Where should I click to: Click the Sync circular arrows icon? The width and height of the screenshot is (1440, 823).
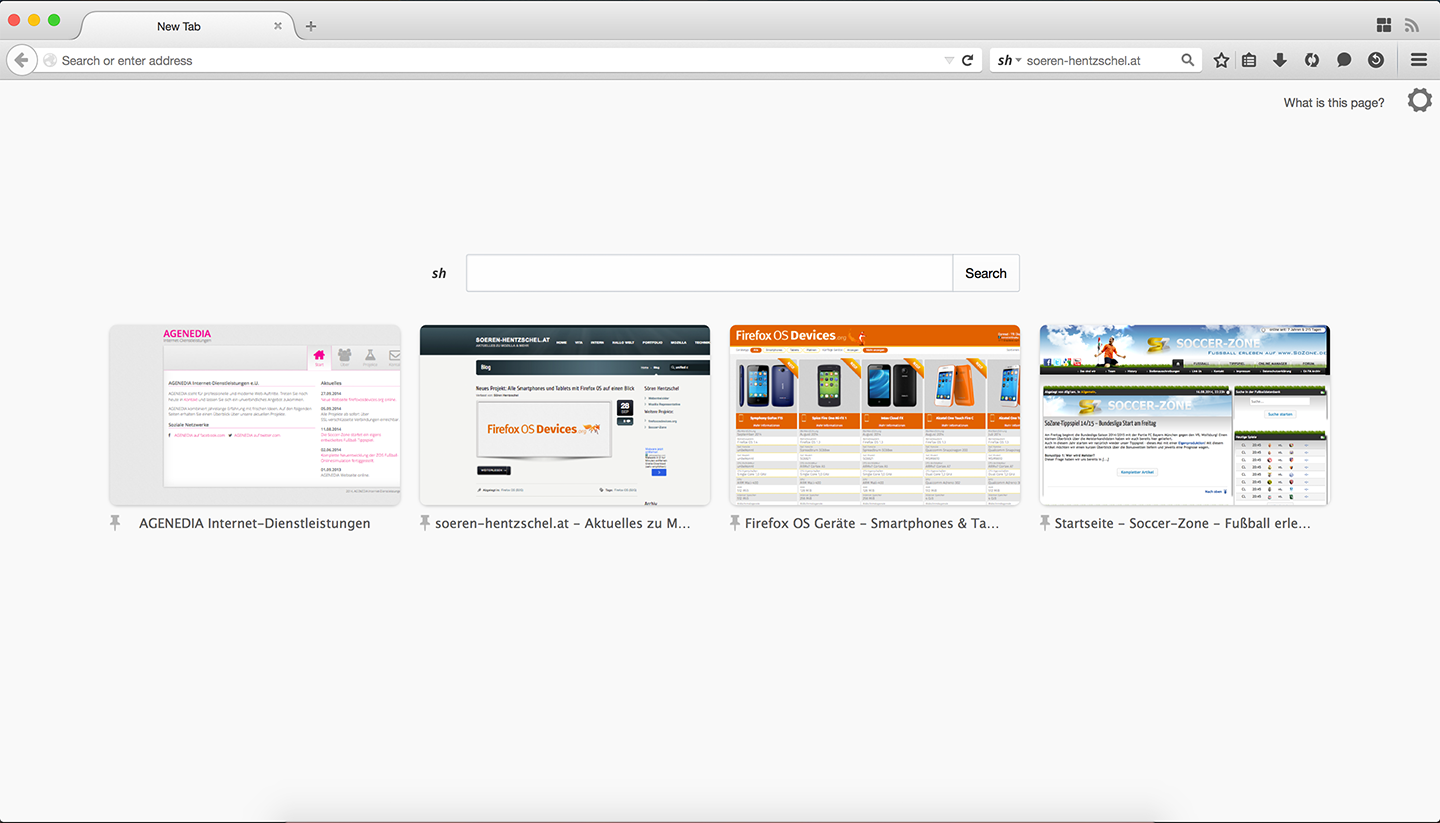[1312, 60]
